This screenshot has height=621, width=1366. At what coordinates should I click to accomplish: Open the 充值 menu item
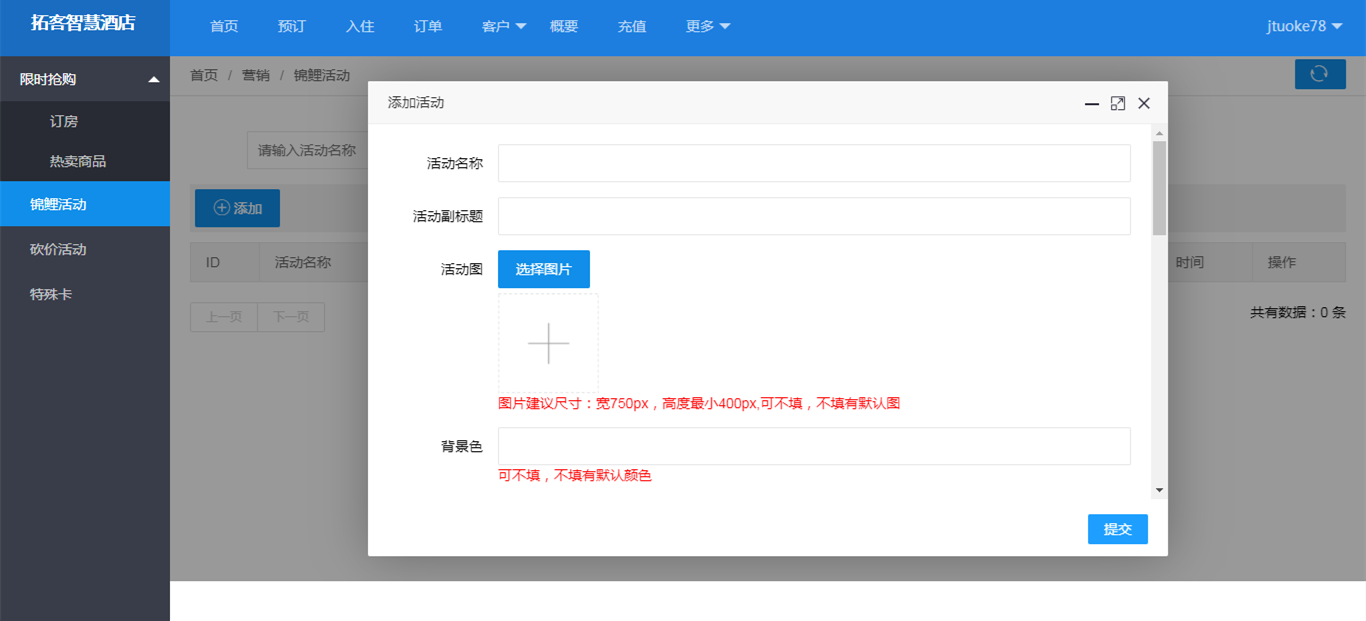pyautogui.click(x=632, y=27)
